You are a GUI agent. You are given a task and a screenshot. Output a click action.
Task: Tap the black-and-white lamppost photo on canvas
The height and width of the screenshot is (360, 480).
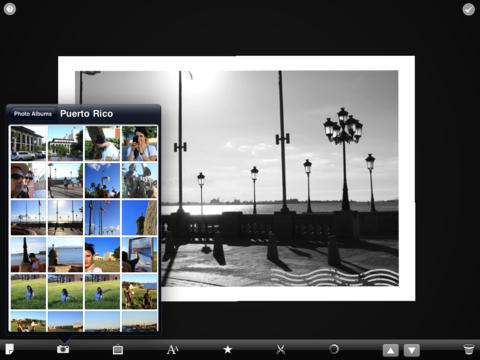coord(280,178)
